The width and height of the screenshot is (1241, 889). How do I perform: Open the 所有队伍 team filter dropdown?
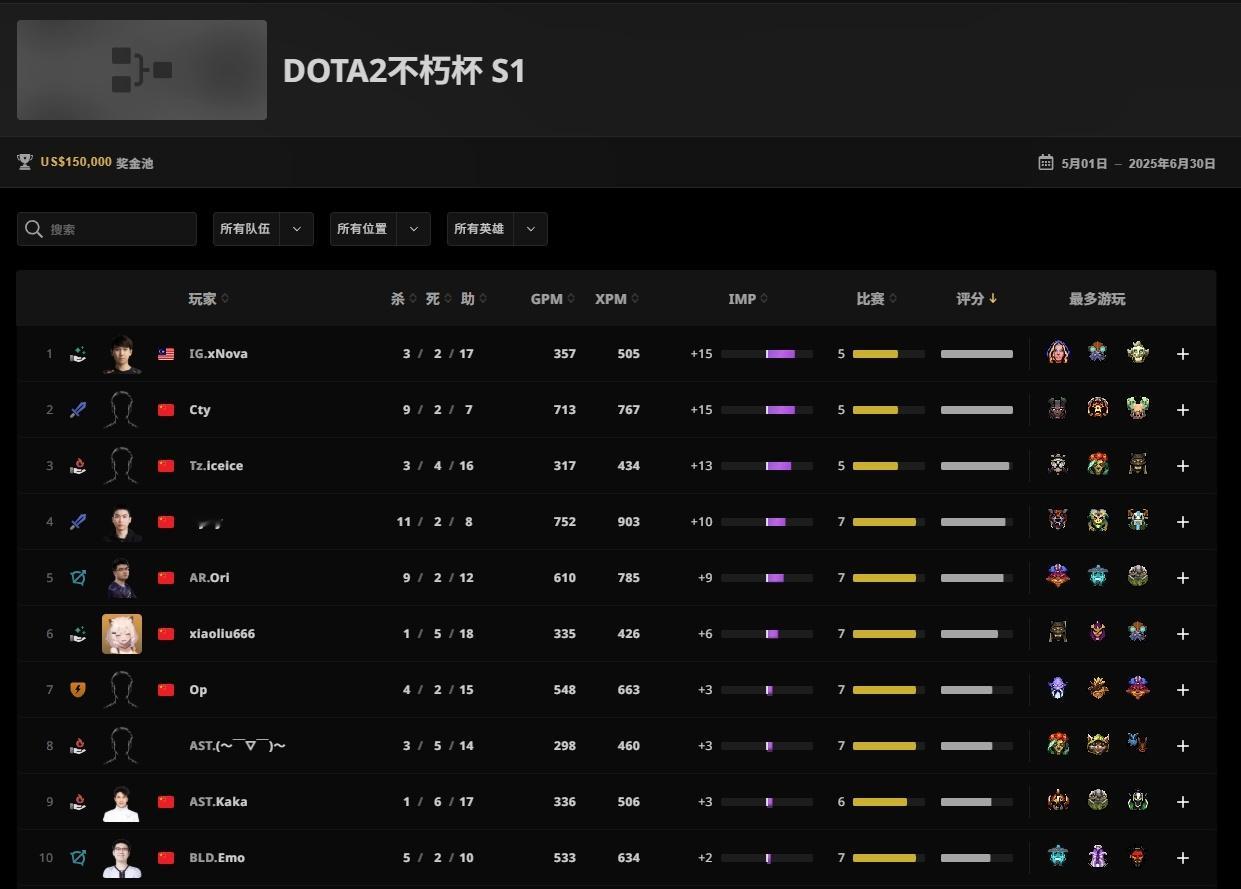pyautogui.click(x=263, y=229)
